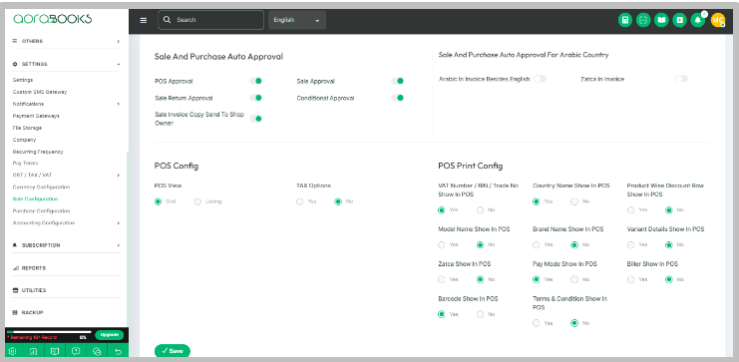Select Yes for TAX Options
The width and height of the screenshot is (739, 362).
tap(300, 202)
